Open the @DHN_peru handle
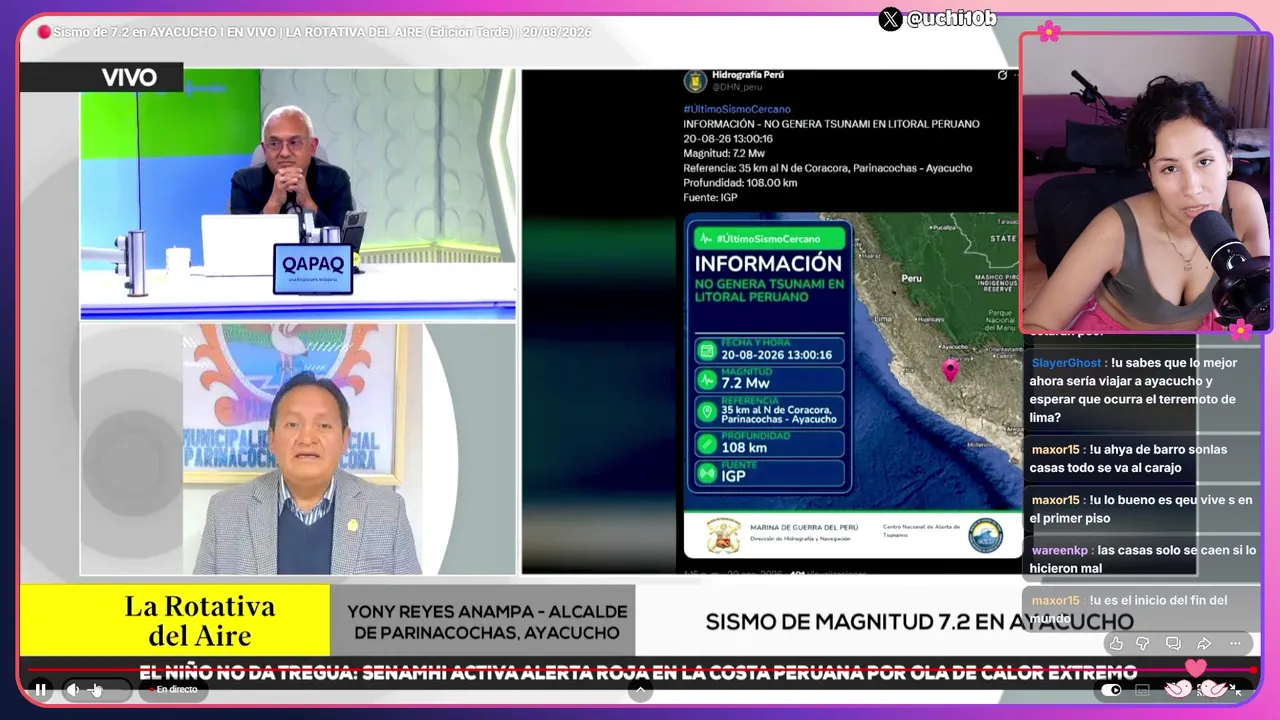Screen dimensions: 1280x720 736,87
